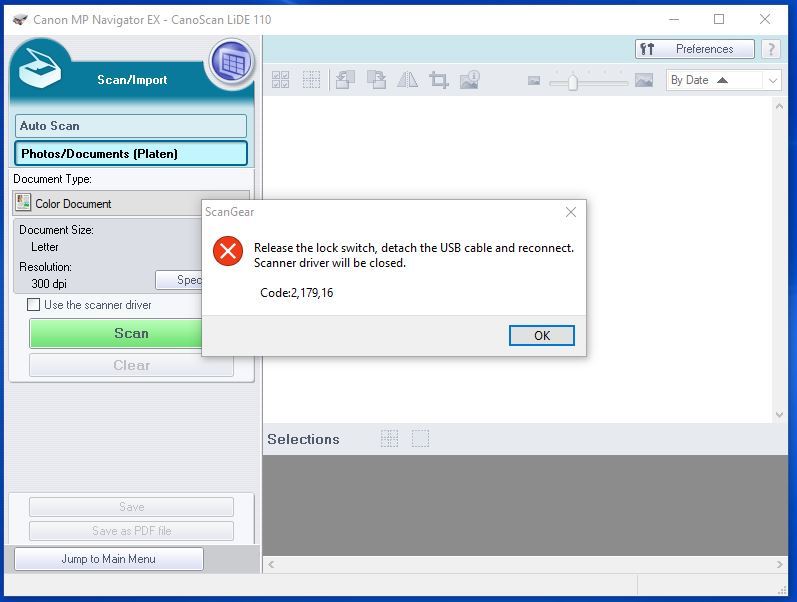Click the 300 dpi resolution value
Image resolution: width=797 pixels, height=602 pixels.
pos(49,284)
